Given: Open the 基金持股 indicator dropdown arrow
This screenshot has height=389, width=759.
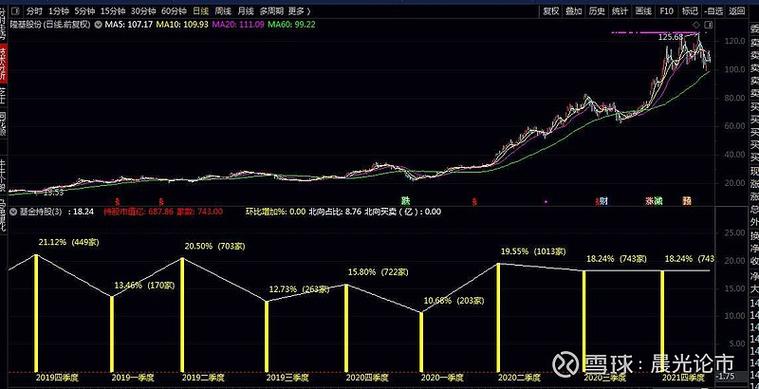Looking at the screenshot, I should click(x=14, y=211).
